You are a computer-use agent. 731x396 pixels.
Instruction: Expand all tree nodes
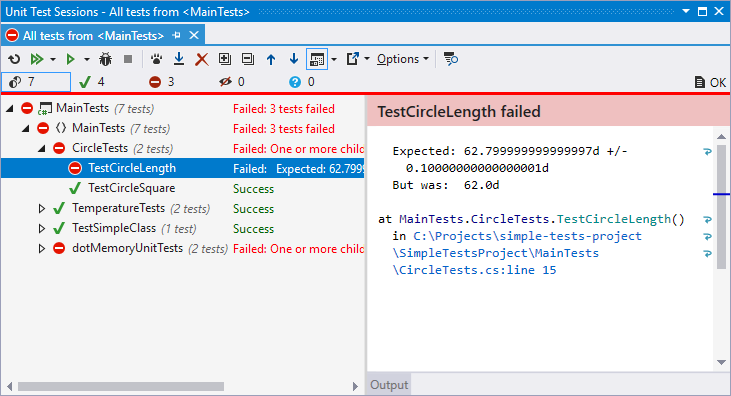coord(225,59)
